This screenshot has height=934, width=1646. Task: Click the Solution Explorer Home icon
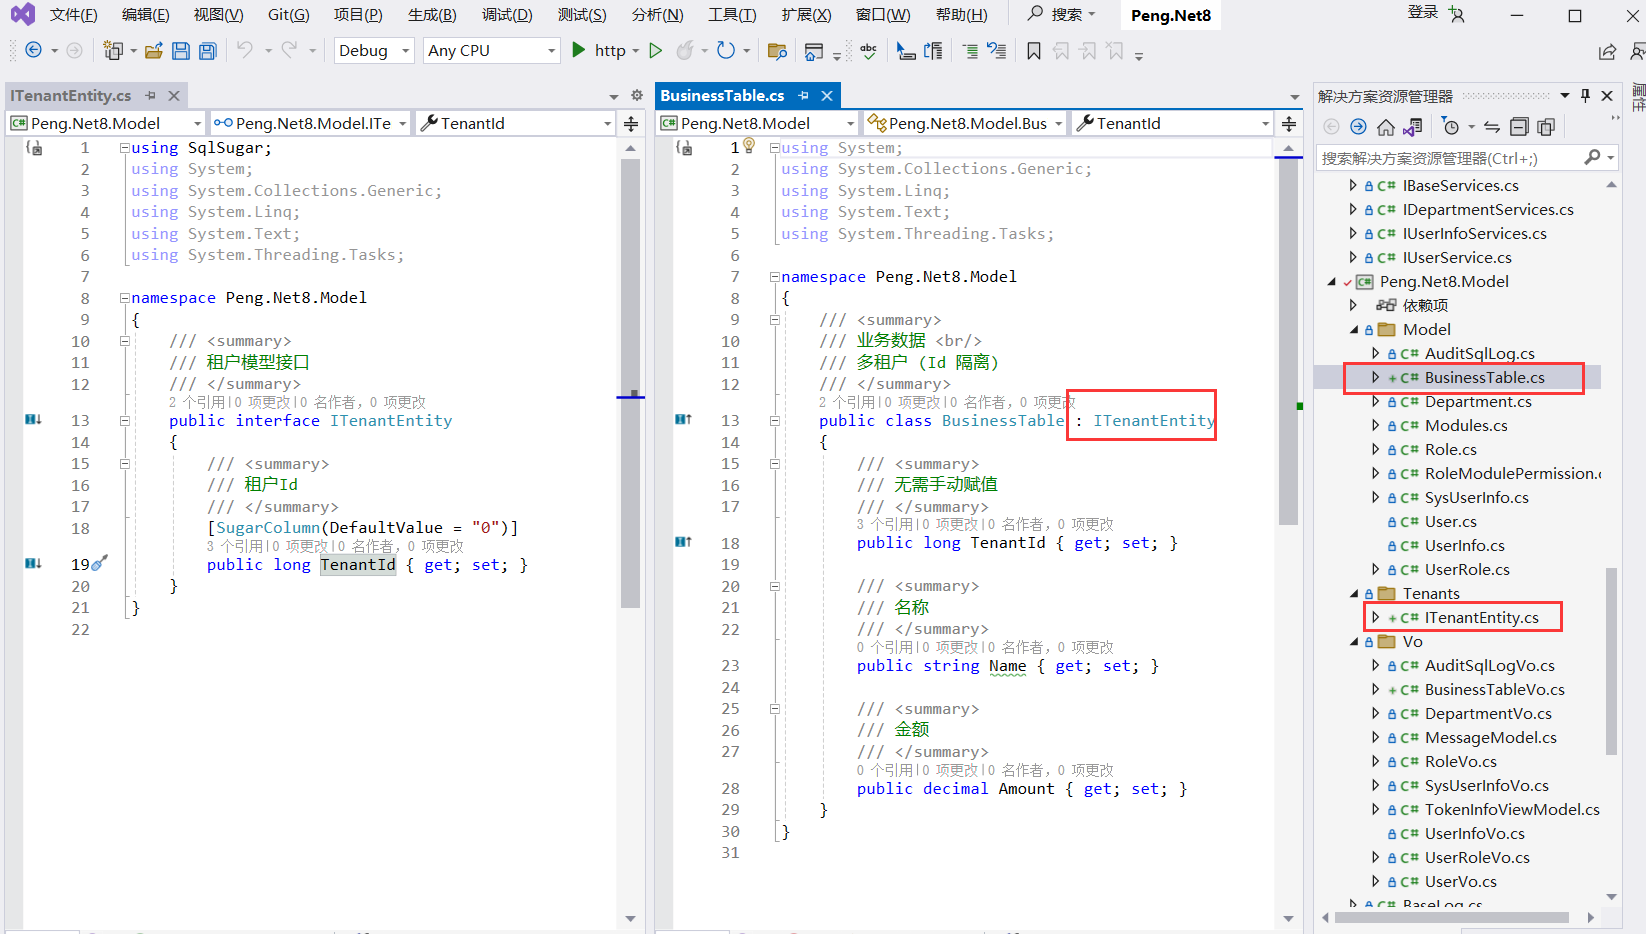pos(1385,127)
